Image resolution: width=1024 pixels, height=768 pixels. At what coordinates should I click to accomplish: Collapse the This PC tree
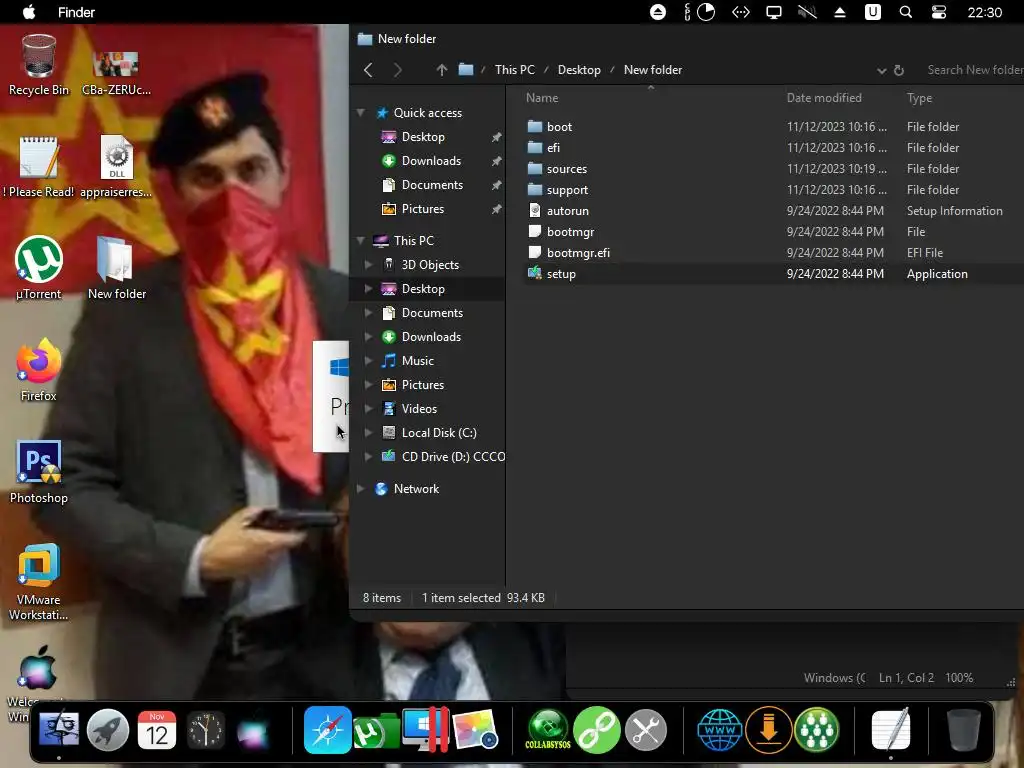pos(360,241)
